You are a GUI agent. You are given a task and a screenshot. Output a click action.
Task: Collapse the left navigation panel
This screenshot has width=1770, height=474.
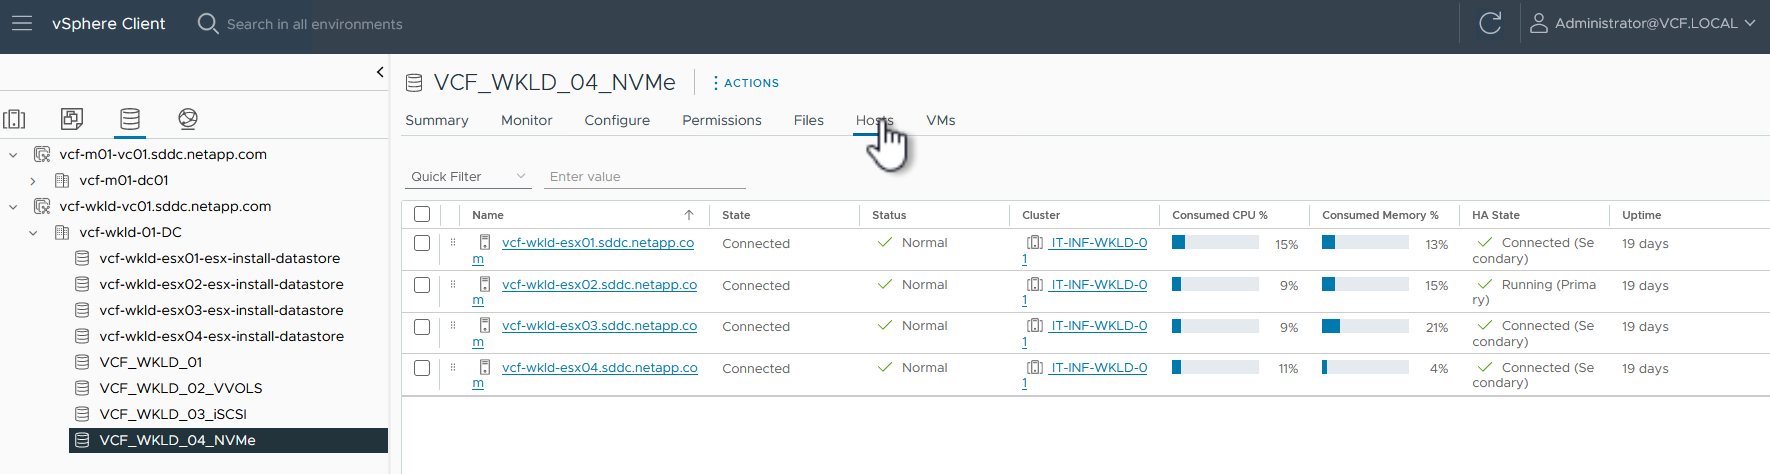pyautogui.click(x=380, y=72)
